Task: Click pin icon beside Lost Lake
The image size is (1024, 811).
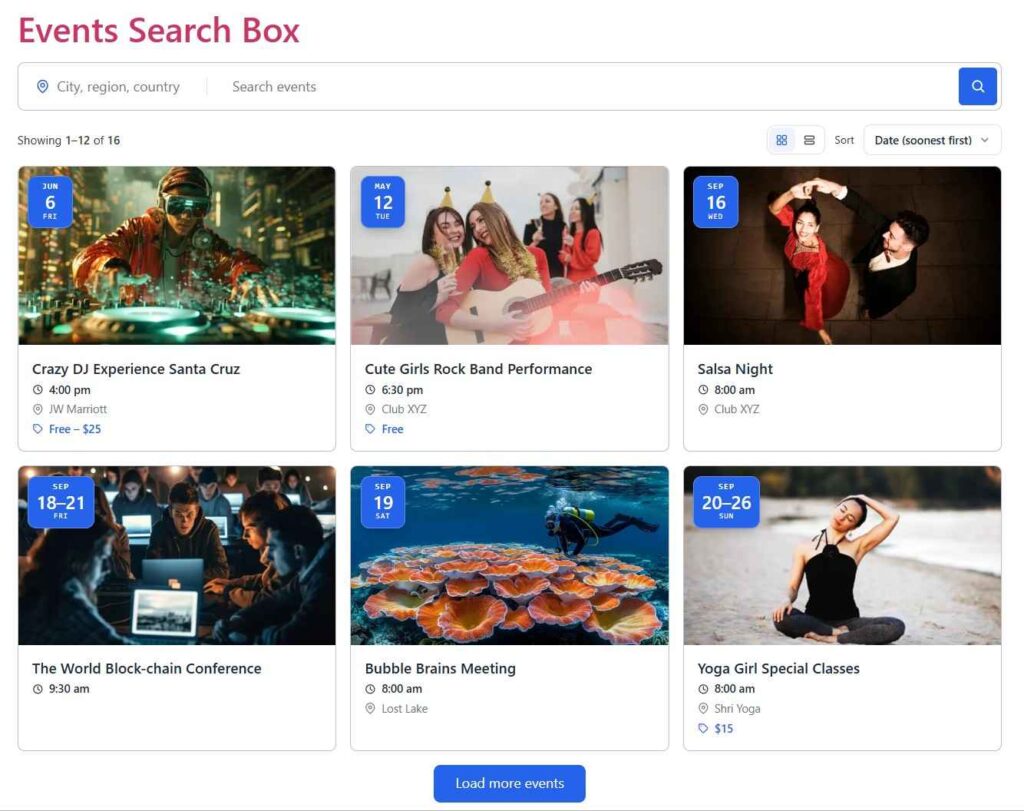Action: coord(370,708)
